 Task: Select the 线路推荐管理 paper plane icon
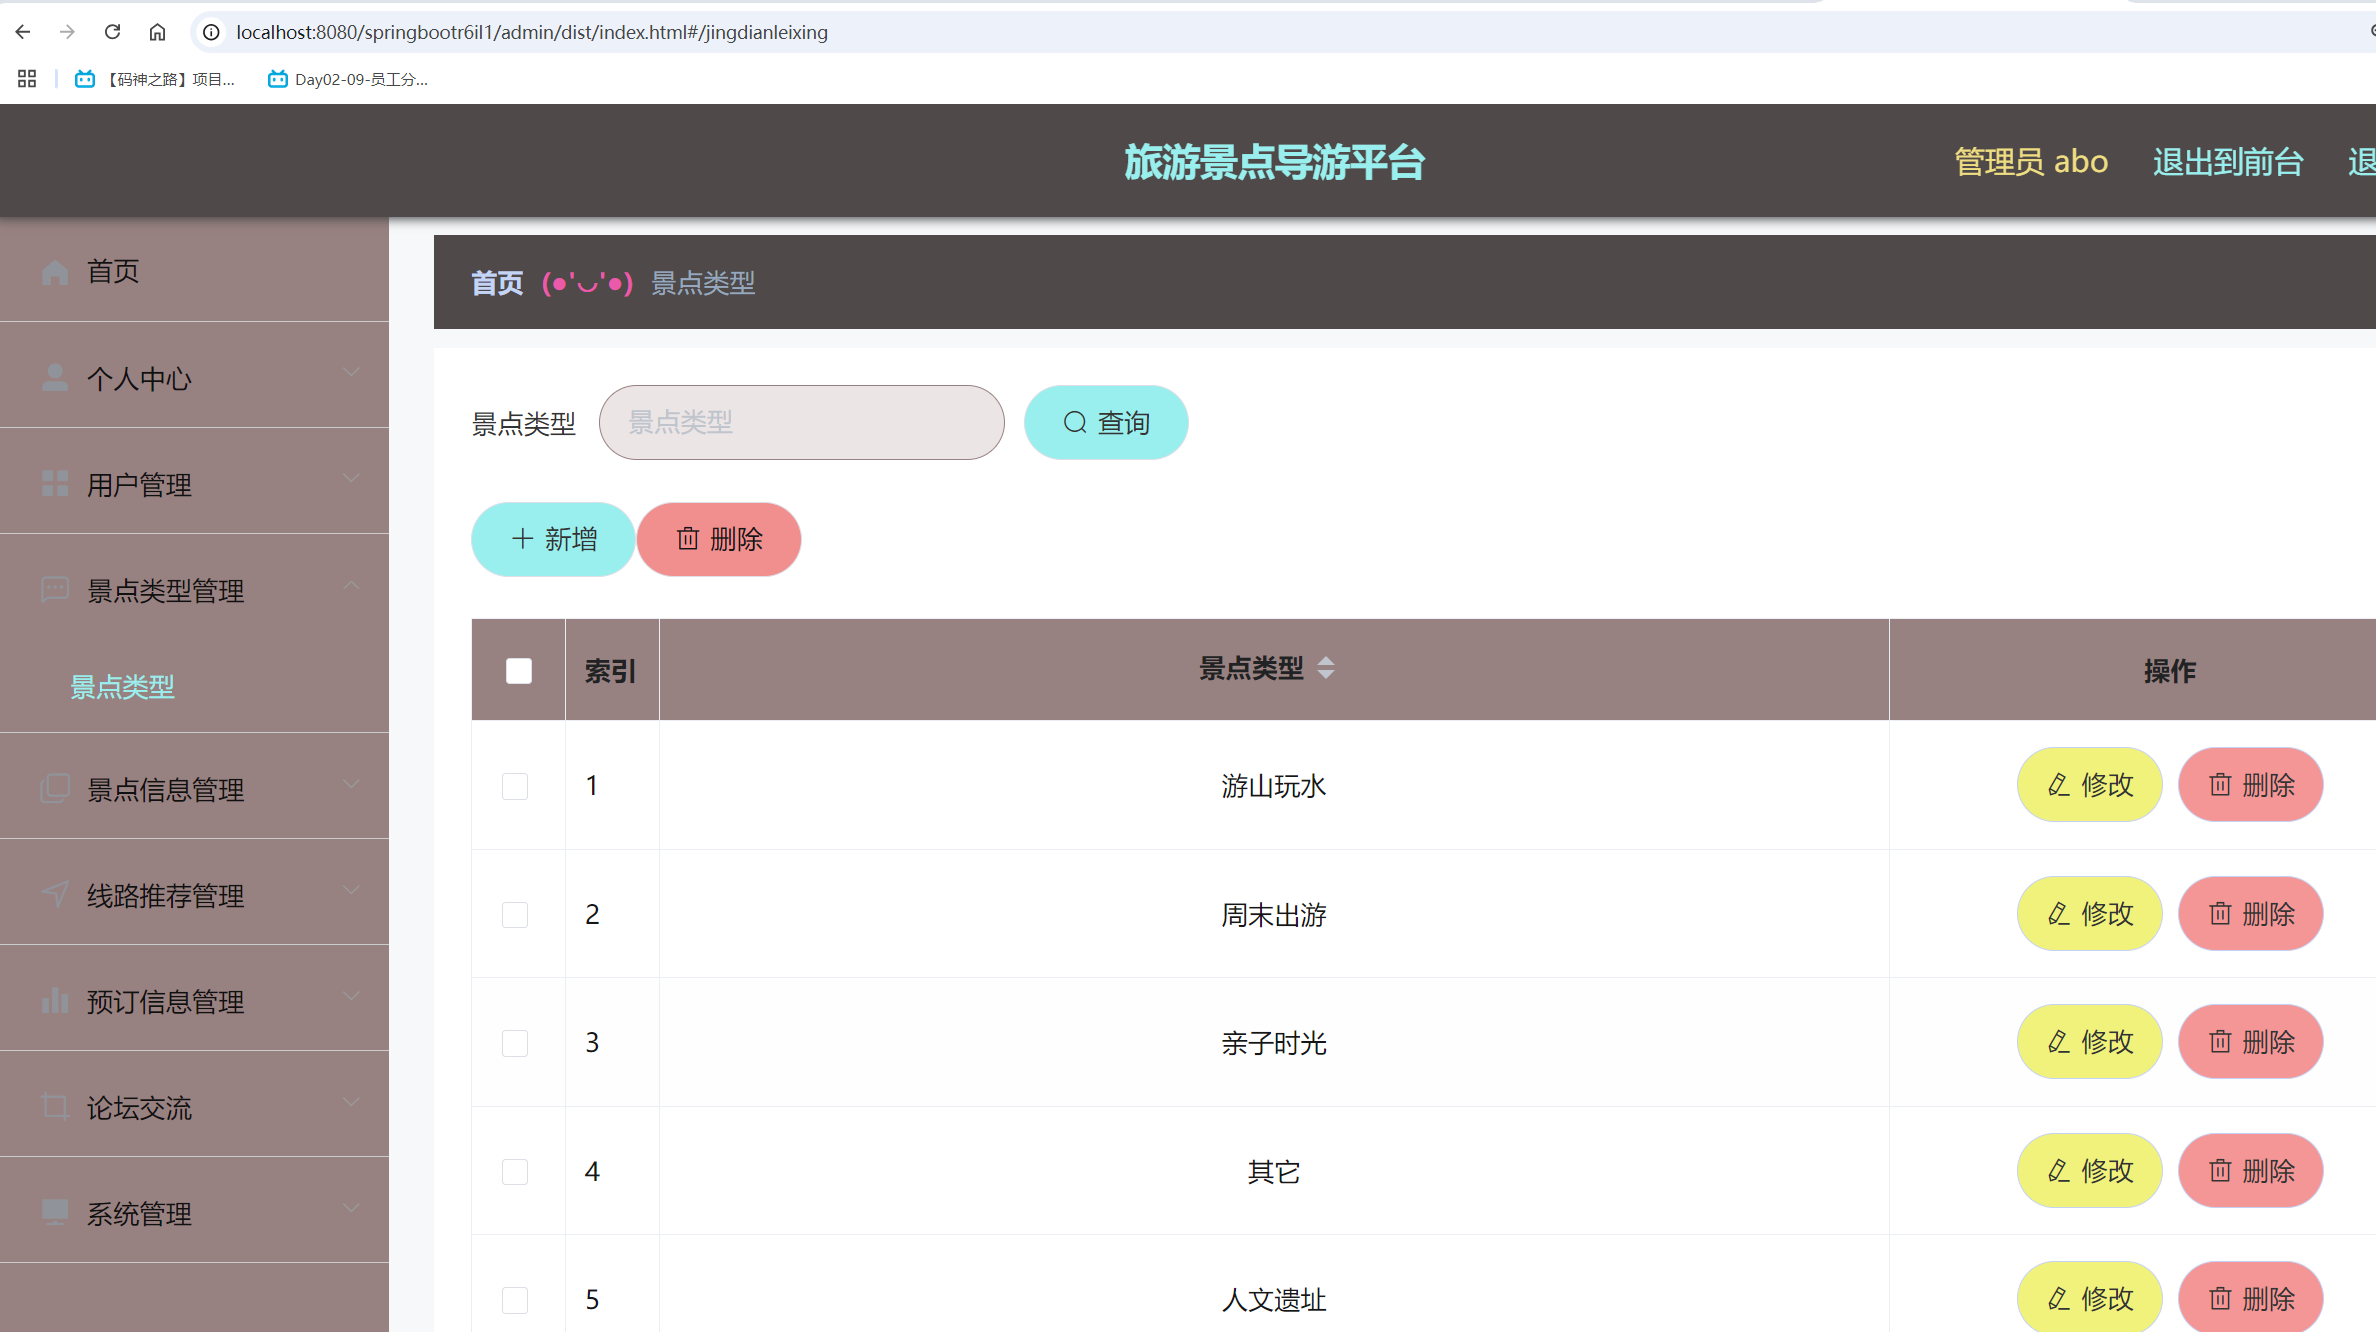(x=54, y=895)
